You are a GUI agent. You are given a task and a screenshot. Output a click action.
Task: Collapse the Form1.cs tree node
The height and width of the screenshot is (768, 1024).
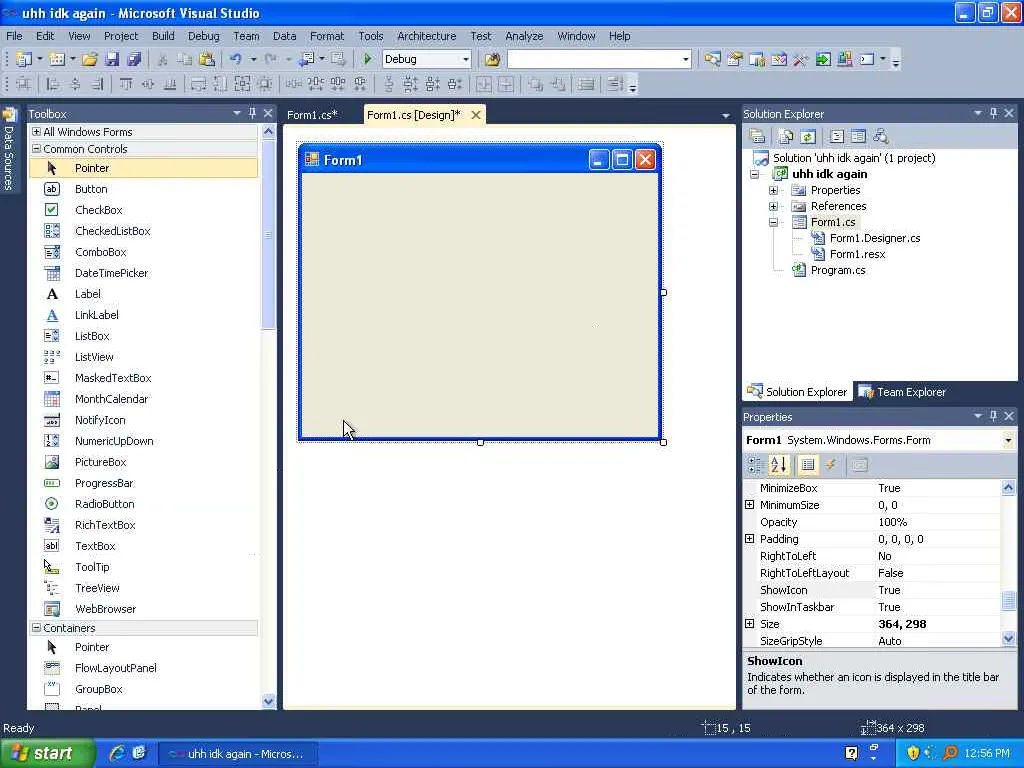(773, 222)
